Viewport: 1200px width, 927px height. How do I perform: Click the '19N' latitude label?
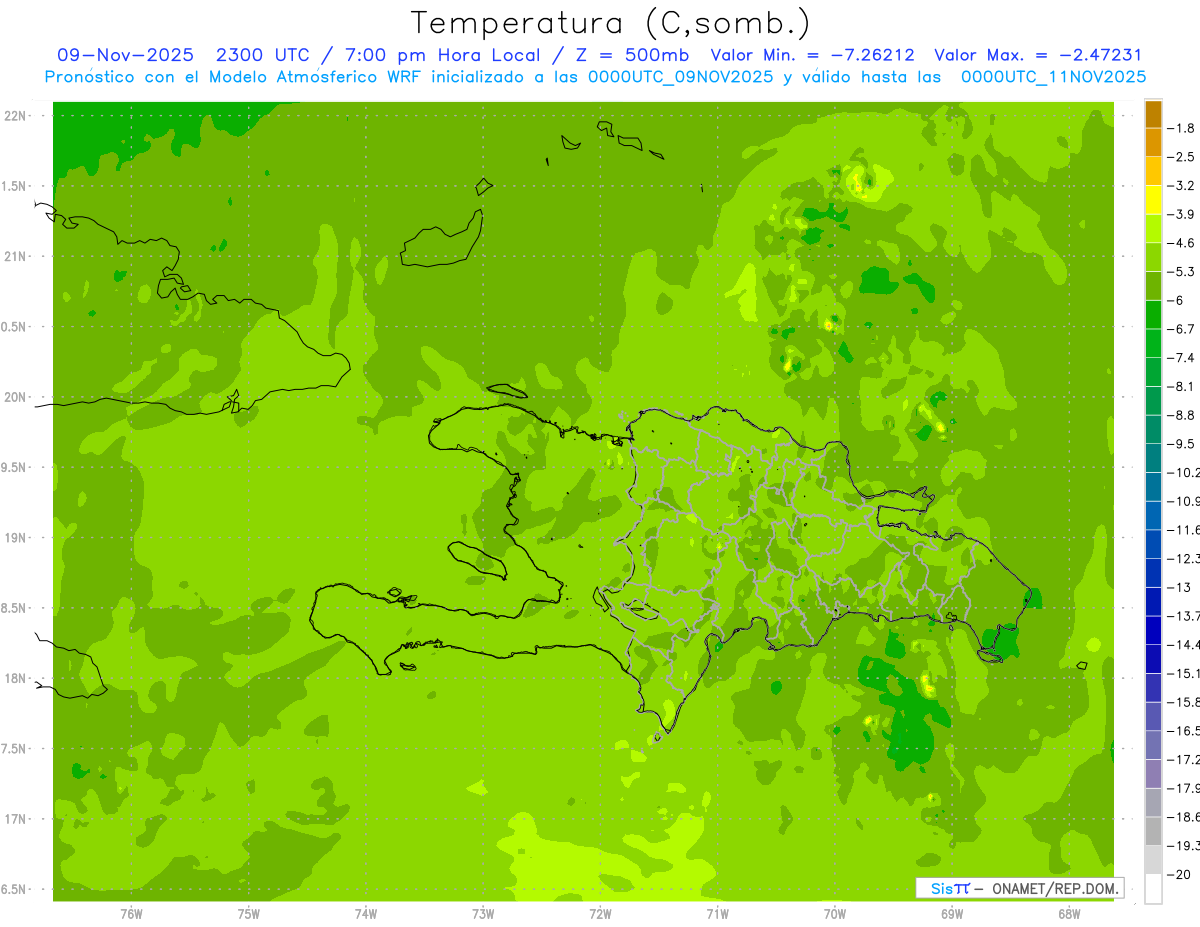coord(16,537)
